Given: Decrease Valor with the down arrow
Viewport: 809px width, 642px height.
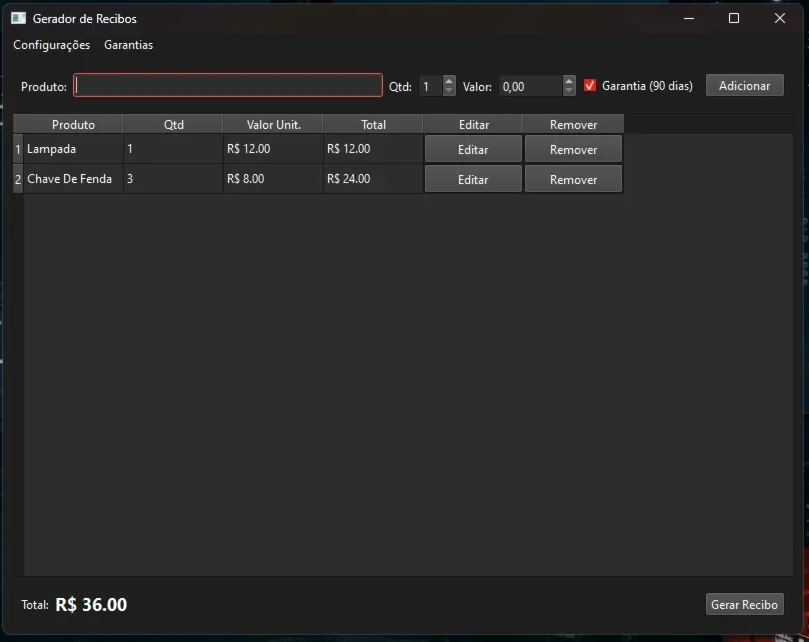Looking at the screenshot, I should point(569,91).
